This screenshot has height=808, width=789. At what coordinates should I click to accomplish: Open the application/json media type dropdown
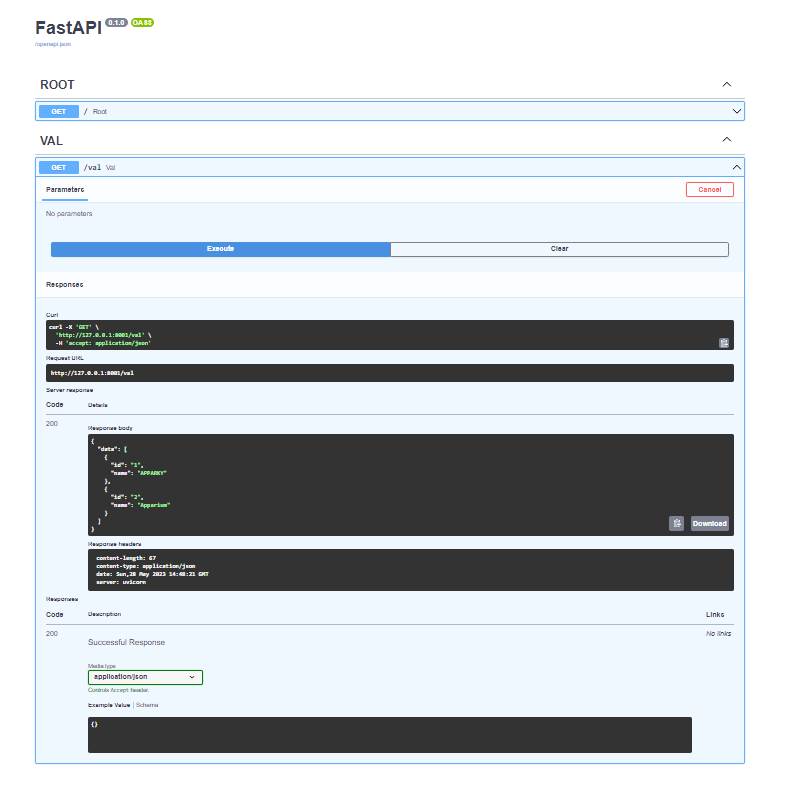pyautogui.click(x=145, y=677)
